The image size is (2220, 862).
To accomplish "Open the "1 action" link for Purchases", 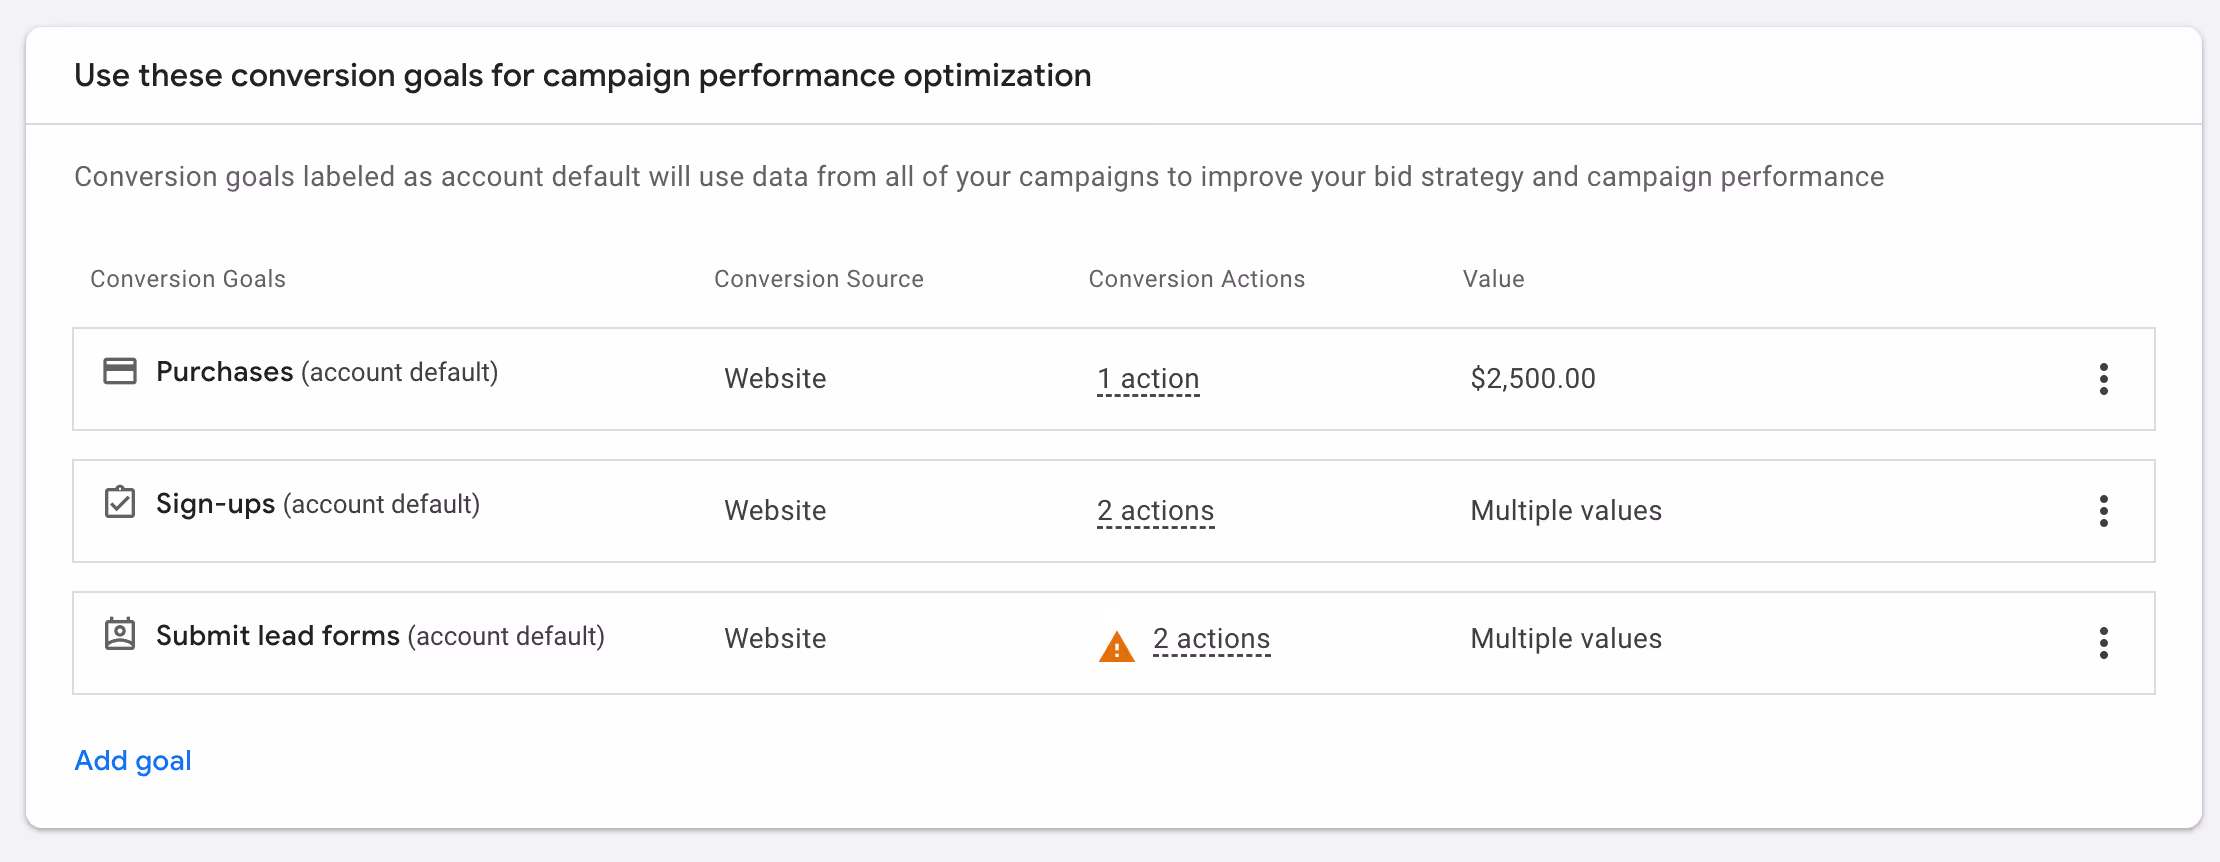I will [1148, 379].
